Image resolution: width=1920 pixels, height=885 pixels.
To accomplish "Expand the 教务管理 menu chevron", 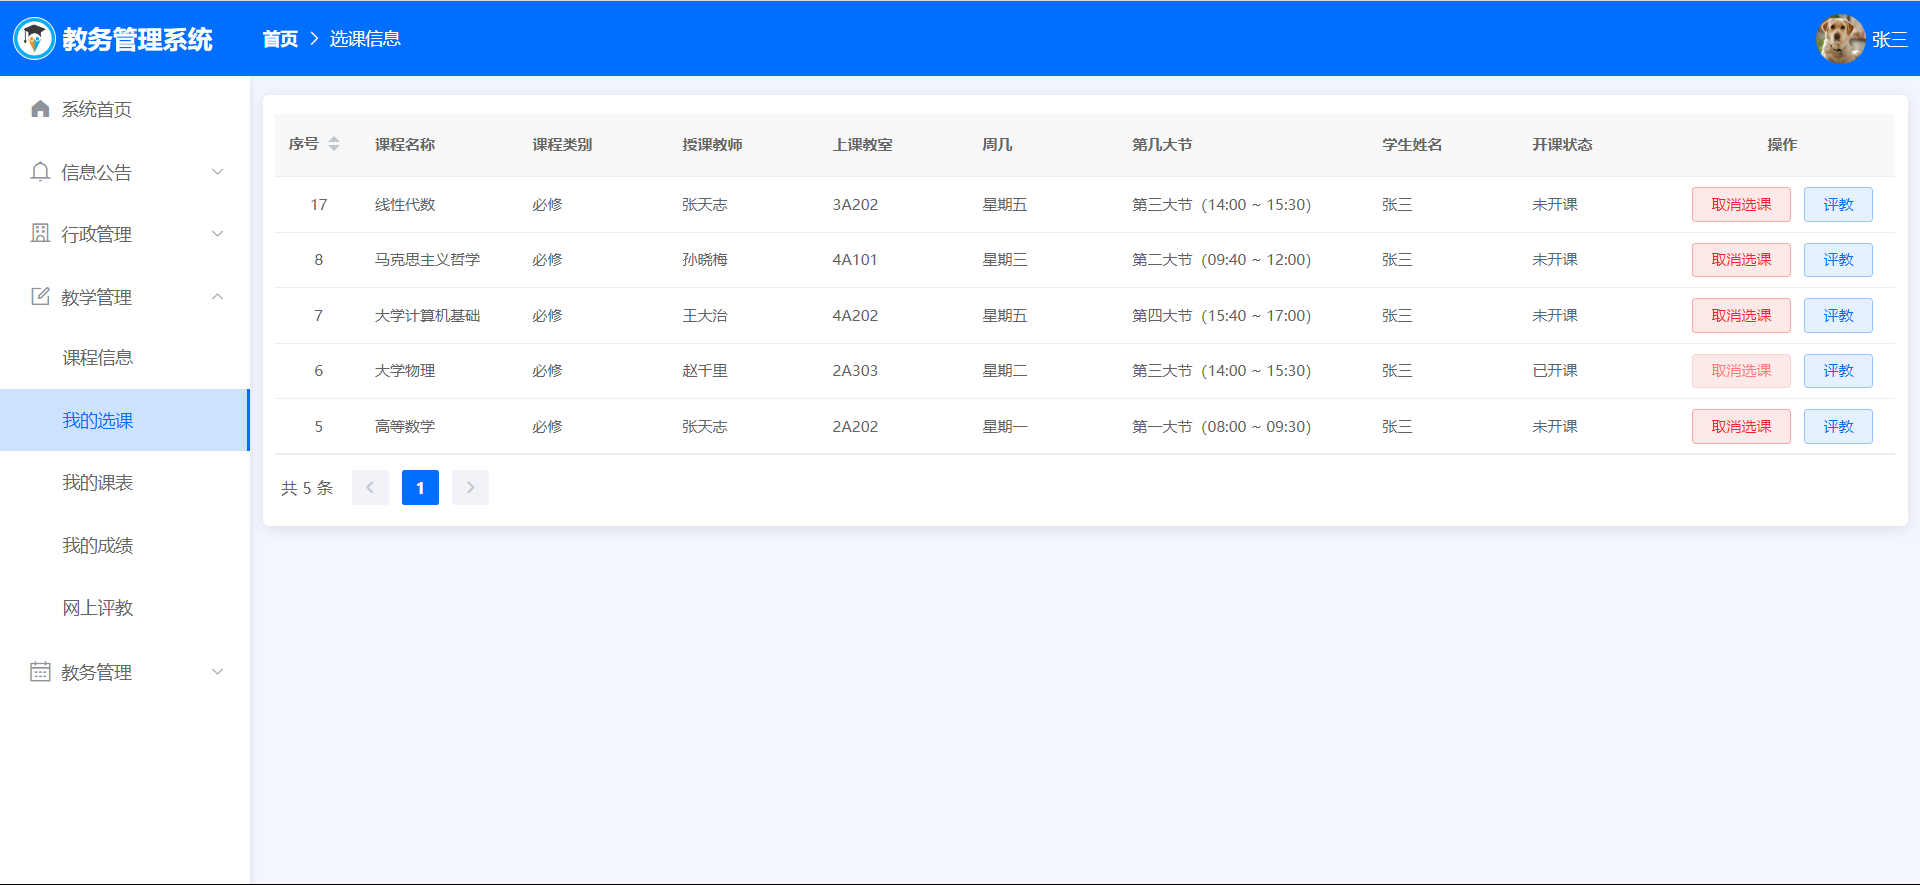I will coord(218,672).
